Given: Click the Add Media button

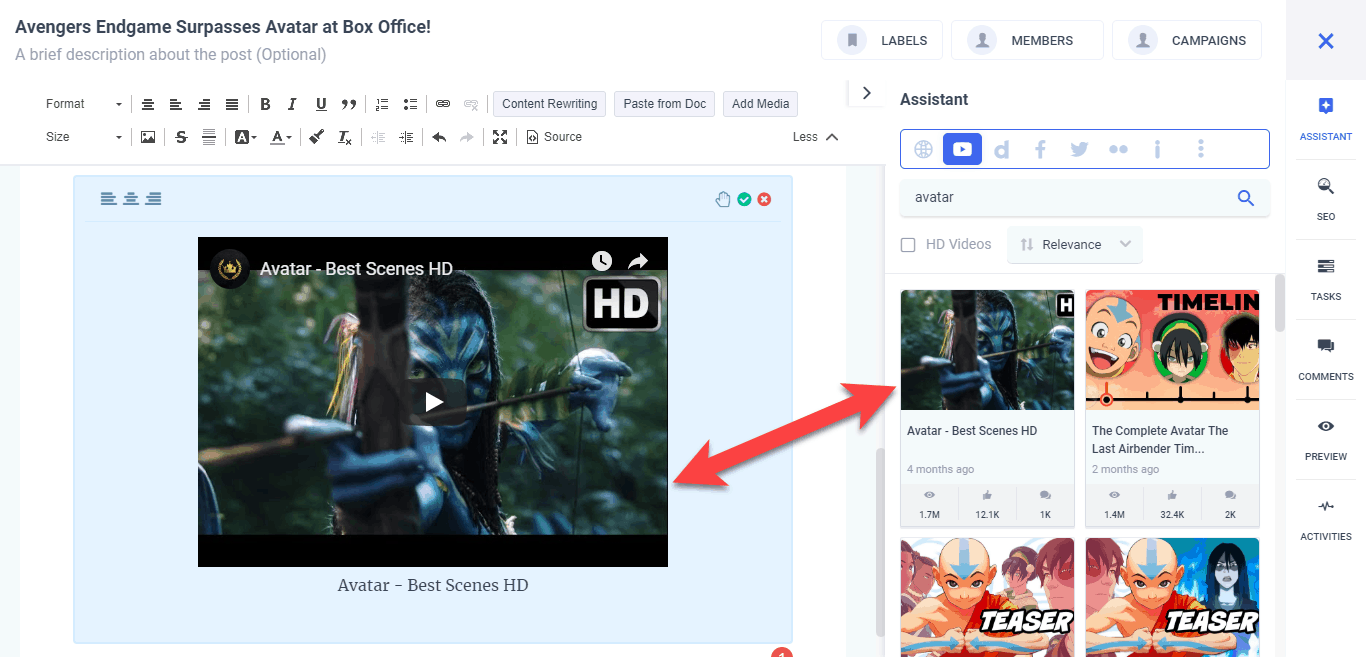Looking at the screenshot, I should coord(760,104).
